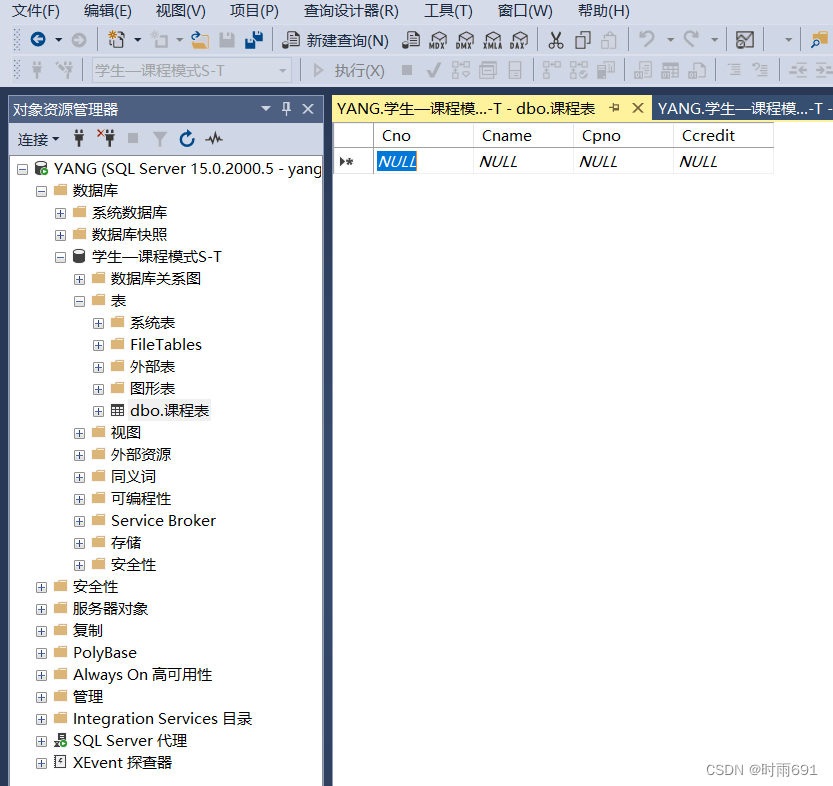Open the 工具(T) menu

(448, 11)
